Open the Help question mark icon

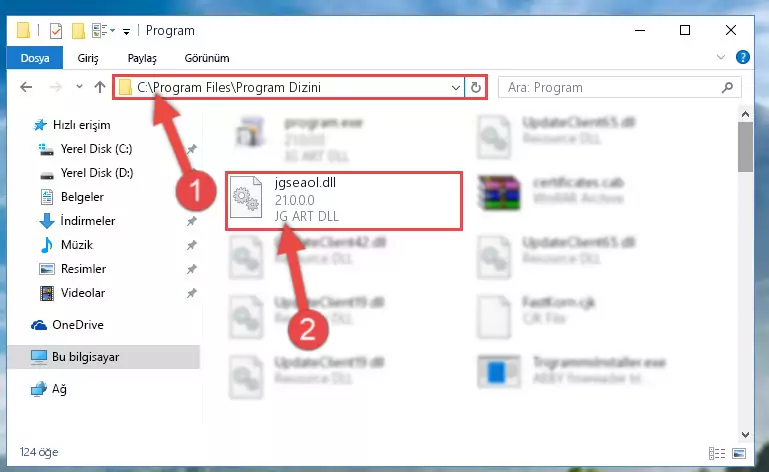tap(743, 57)
